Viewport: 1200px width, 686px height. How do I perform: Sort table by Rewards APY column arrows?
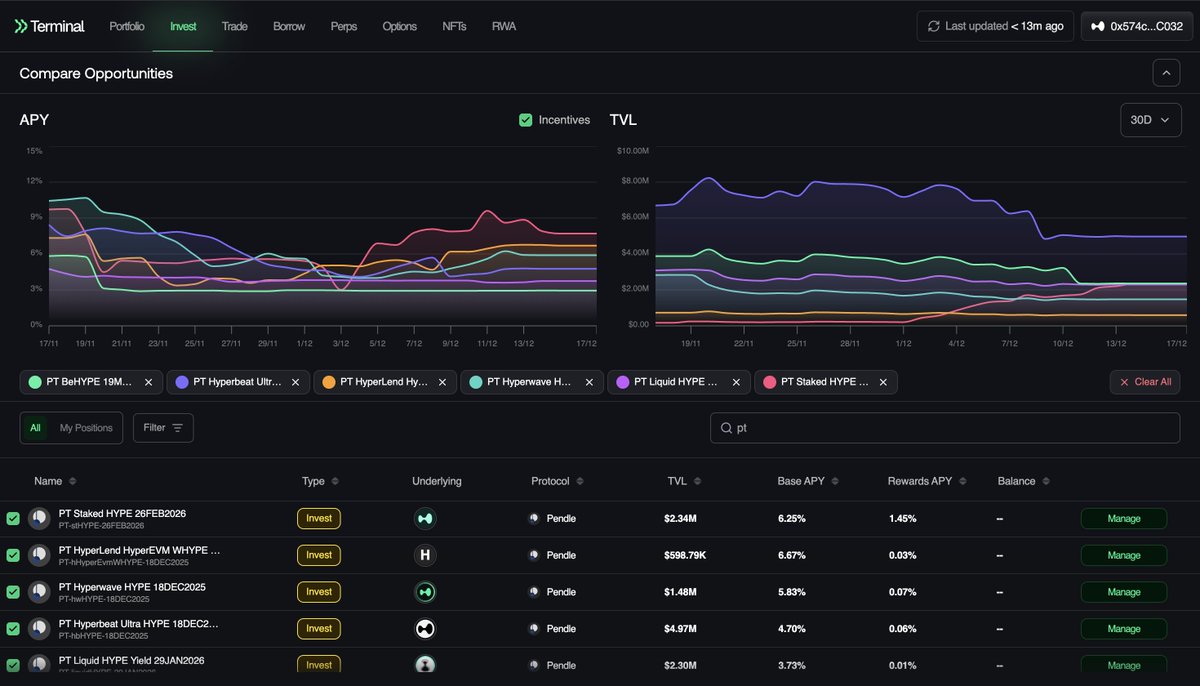point(962,482)
